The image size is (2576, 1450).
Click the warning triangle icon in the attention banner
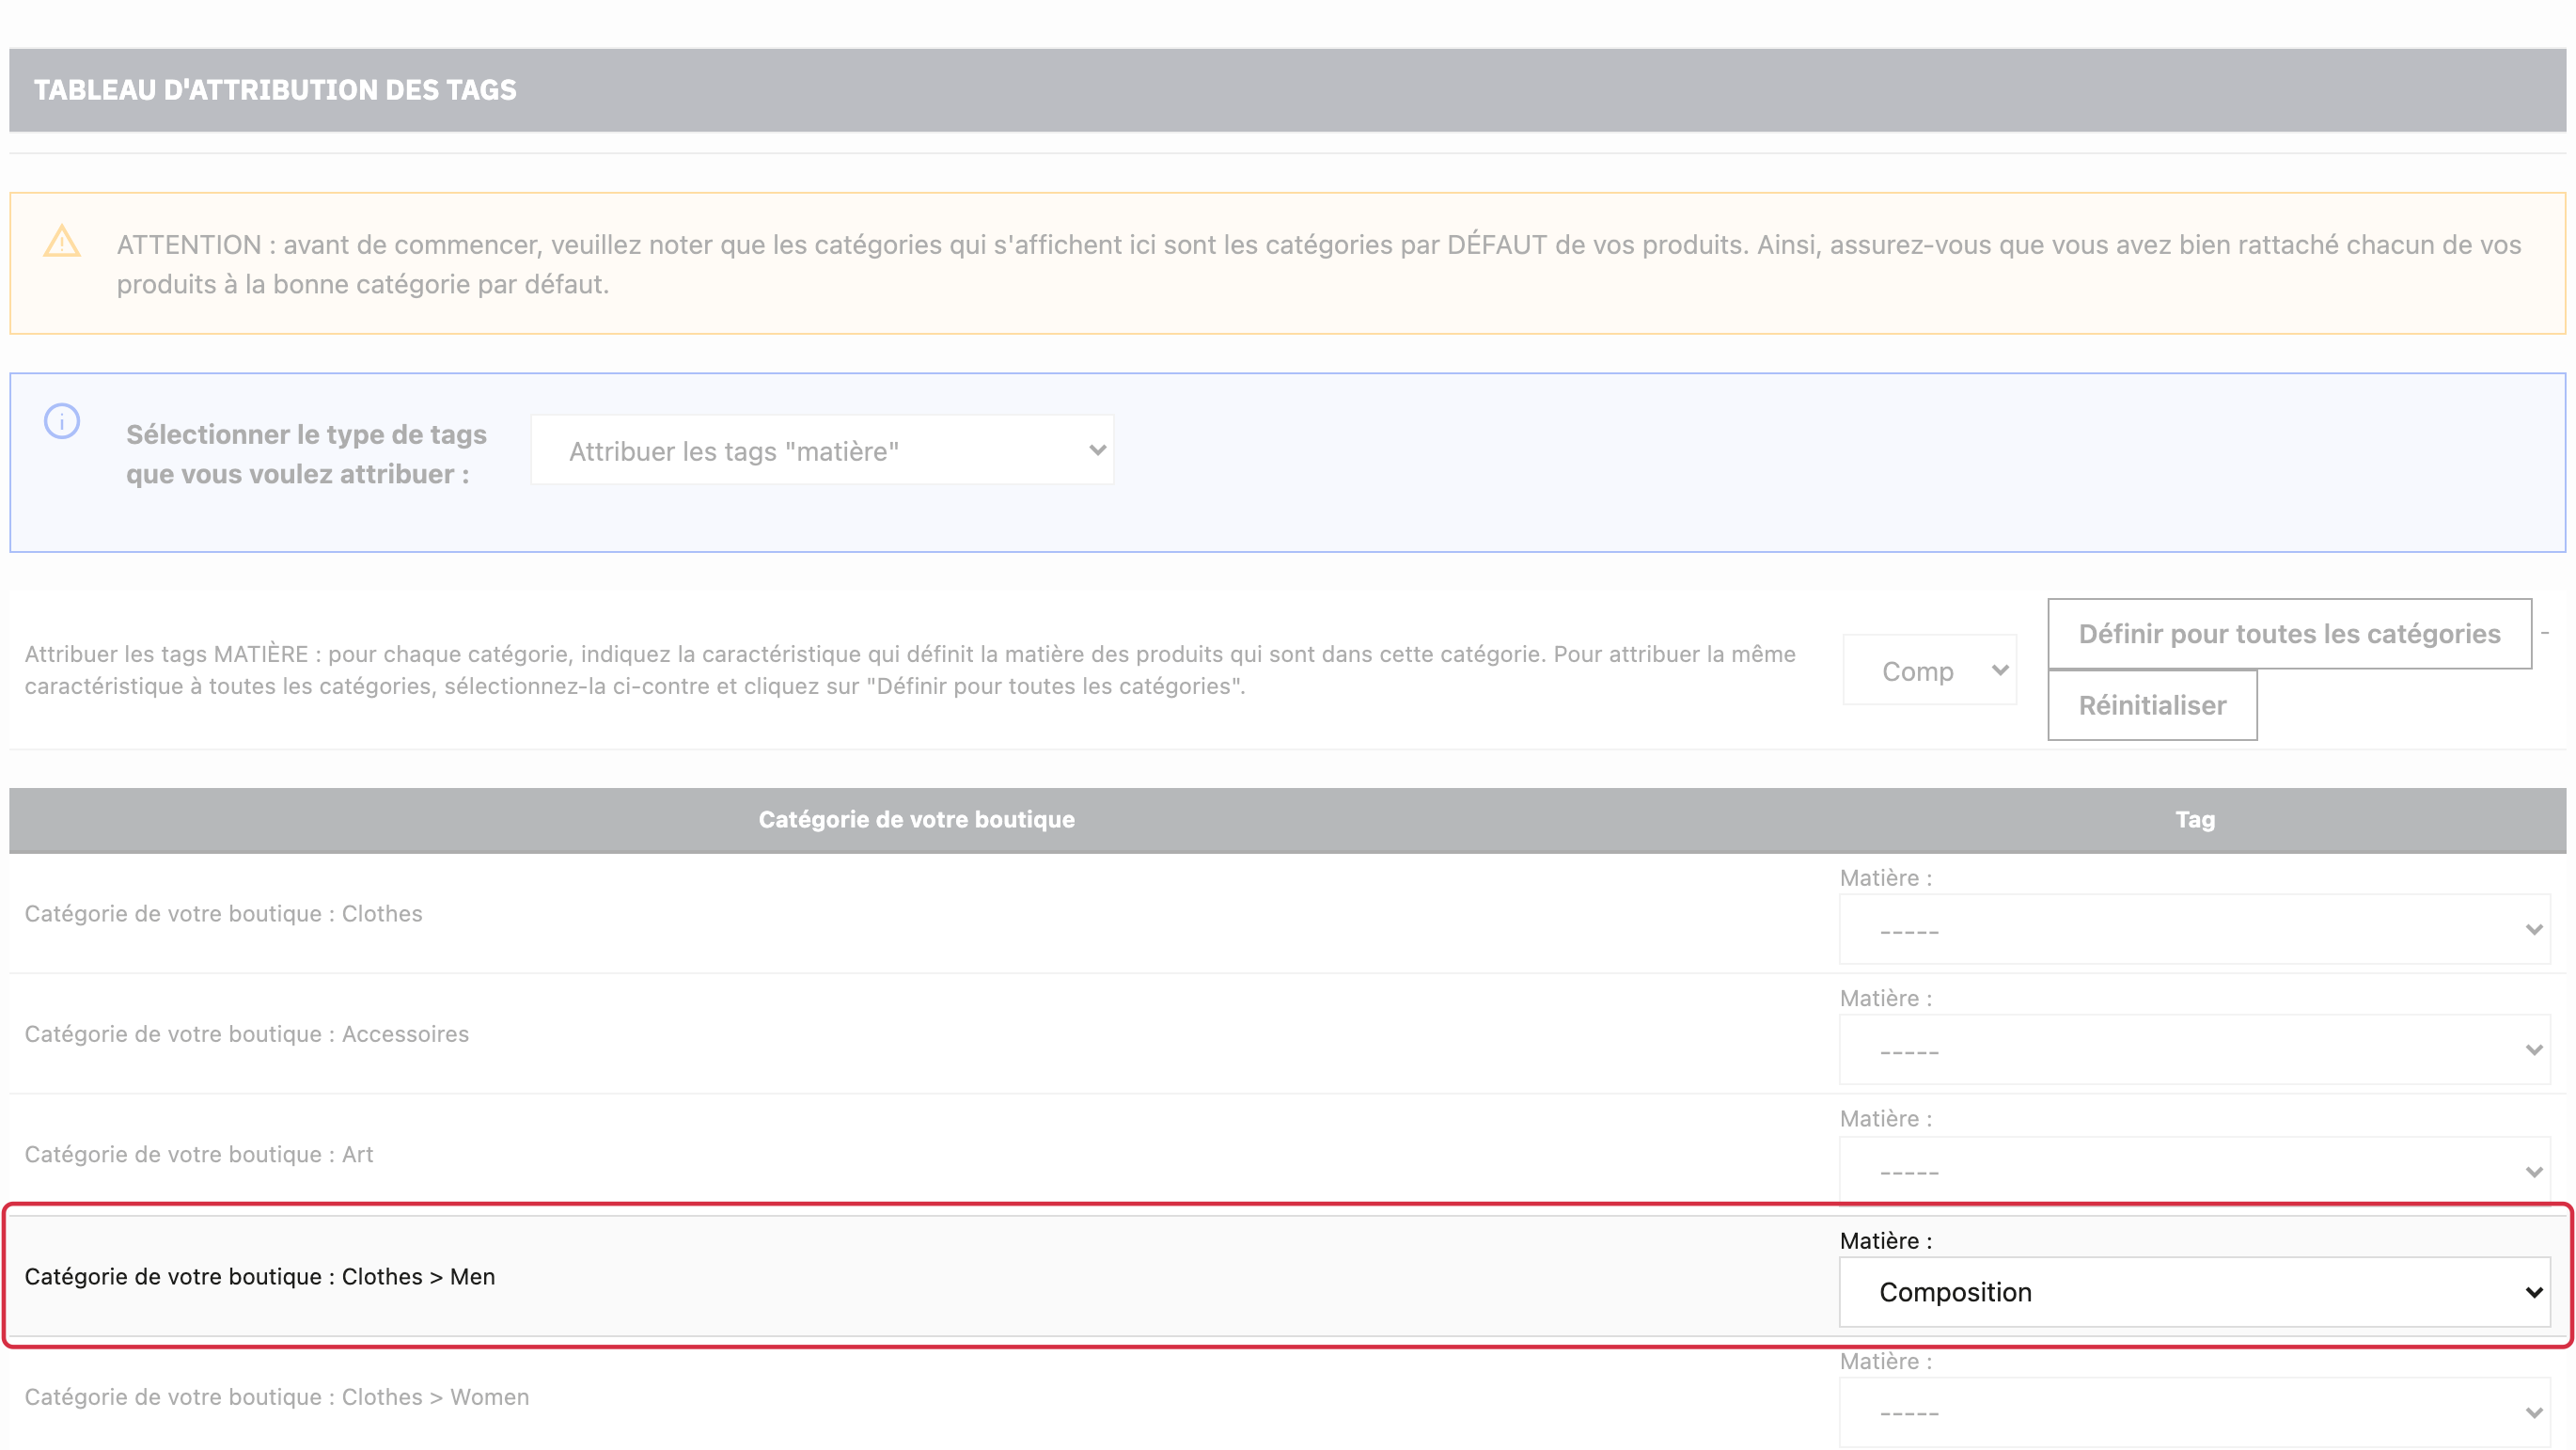[62, 242]
